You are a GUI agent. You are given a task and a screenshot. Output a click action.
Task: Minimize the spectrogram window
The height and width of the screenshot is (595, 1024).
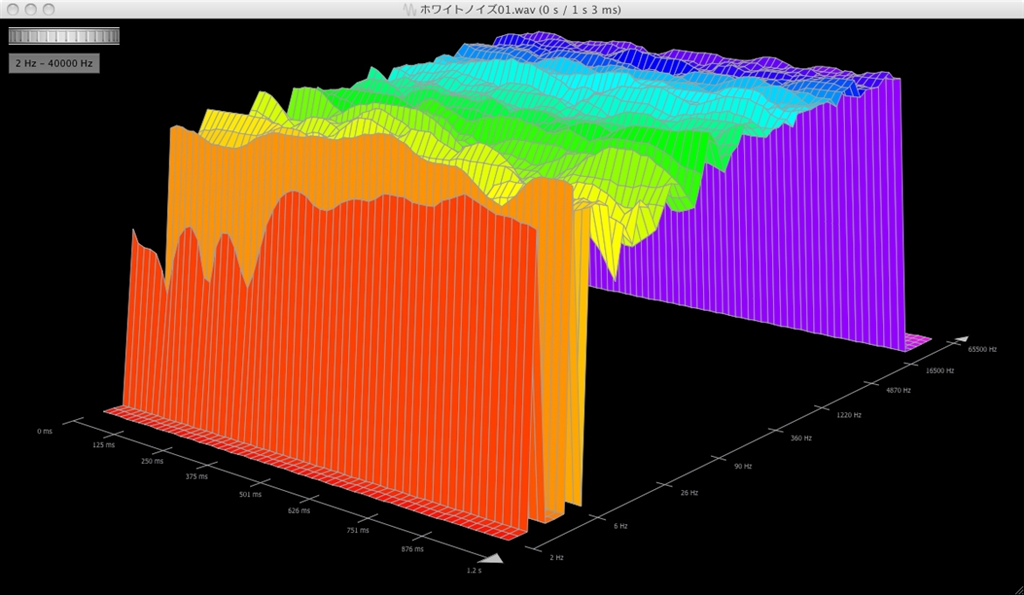(30, 9)
